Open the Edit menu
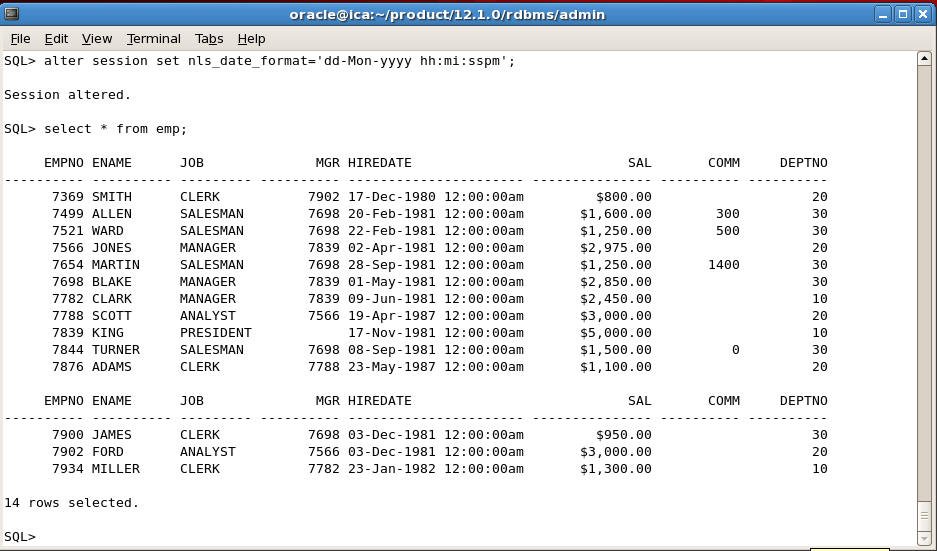Viewport: 937px width, 551px height. click(56, 39)
